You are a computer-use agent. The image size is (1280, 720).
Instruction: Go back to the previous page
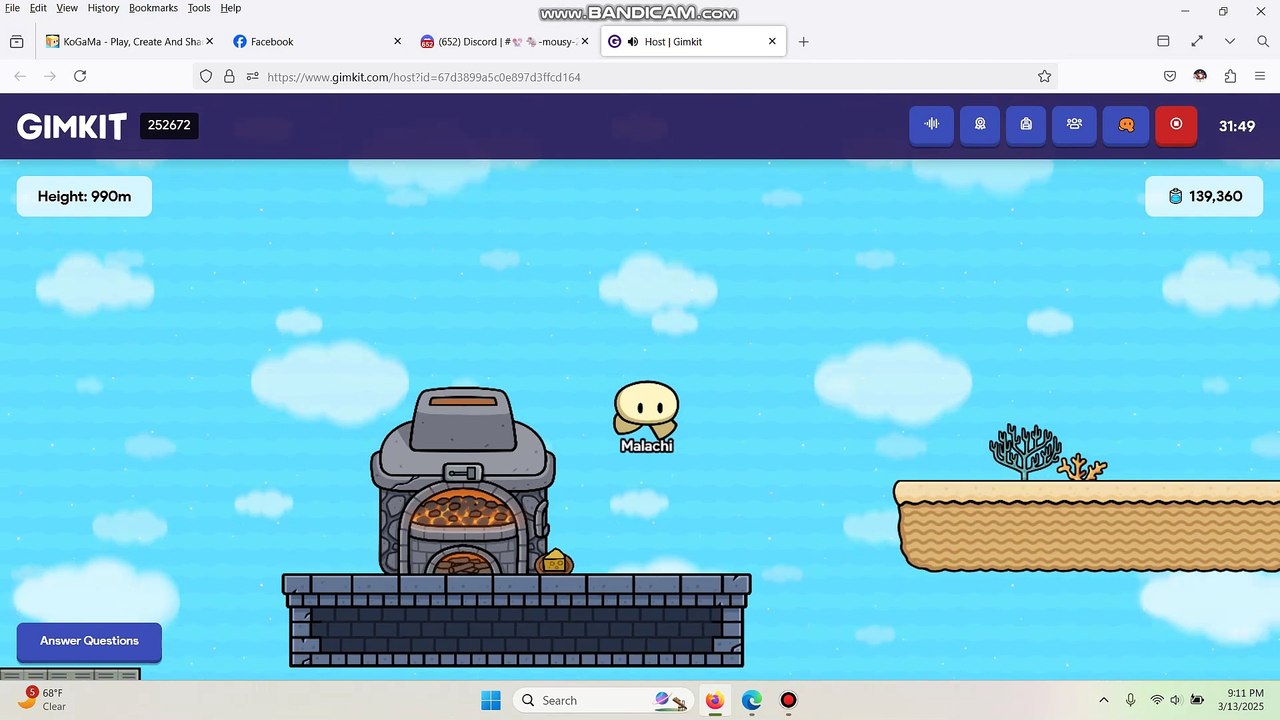point(20,76)
